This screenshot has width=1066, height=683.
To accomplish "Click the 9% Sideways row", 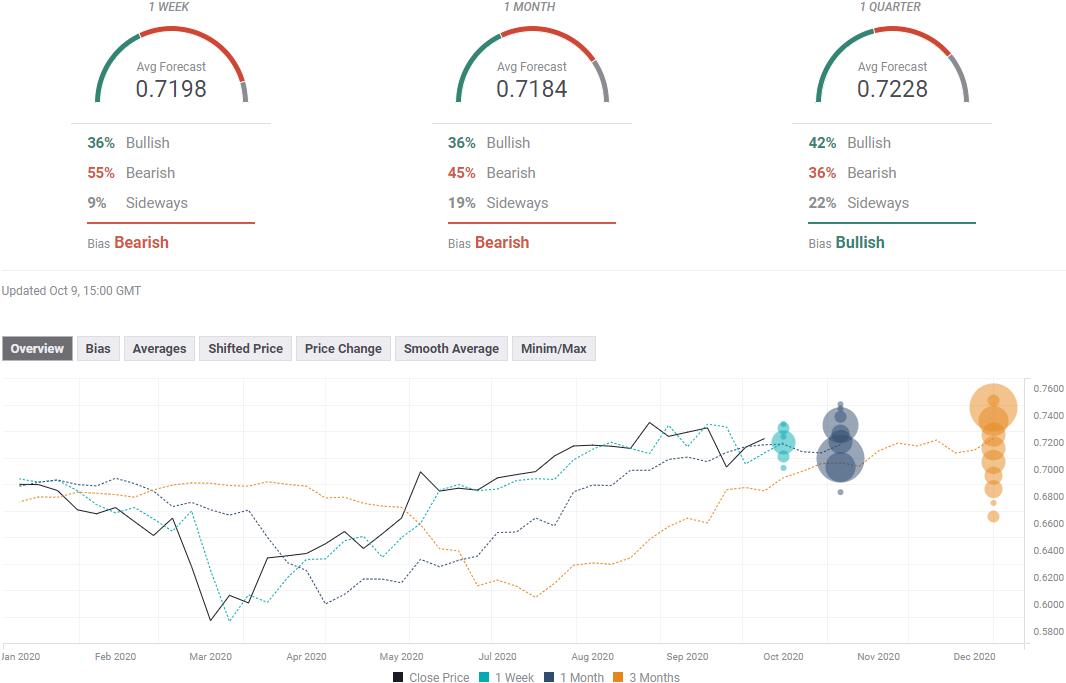I will pyautogui.click(x=137, y=203).
